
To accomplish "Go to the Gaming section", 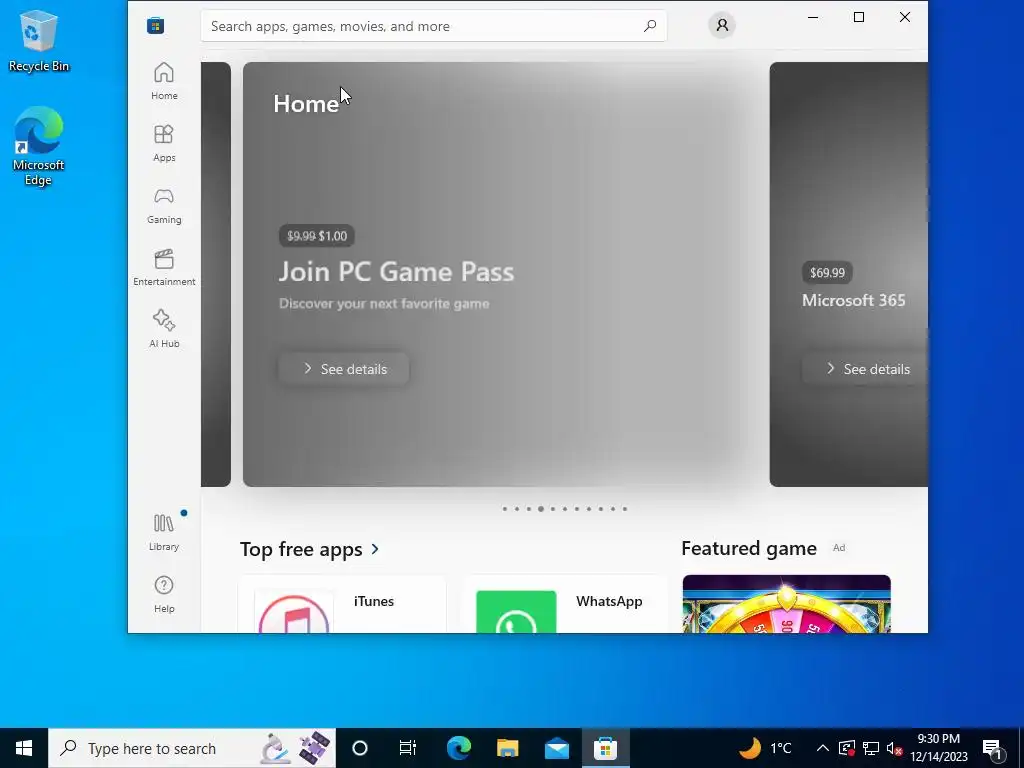I will pos(164,205).
